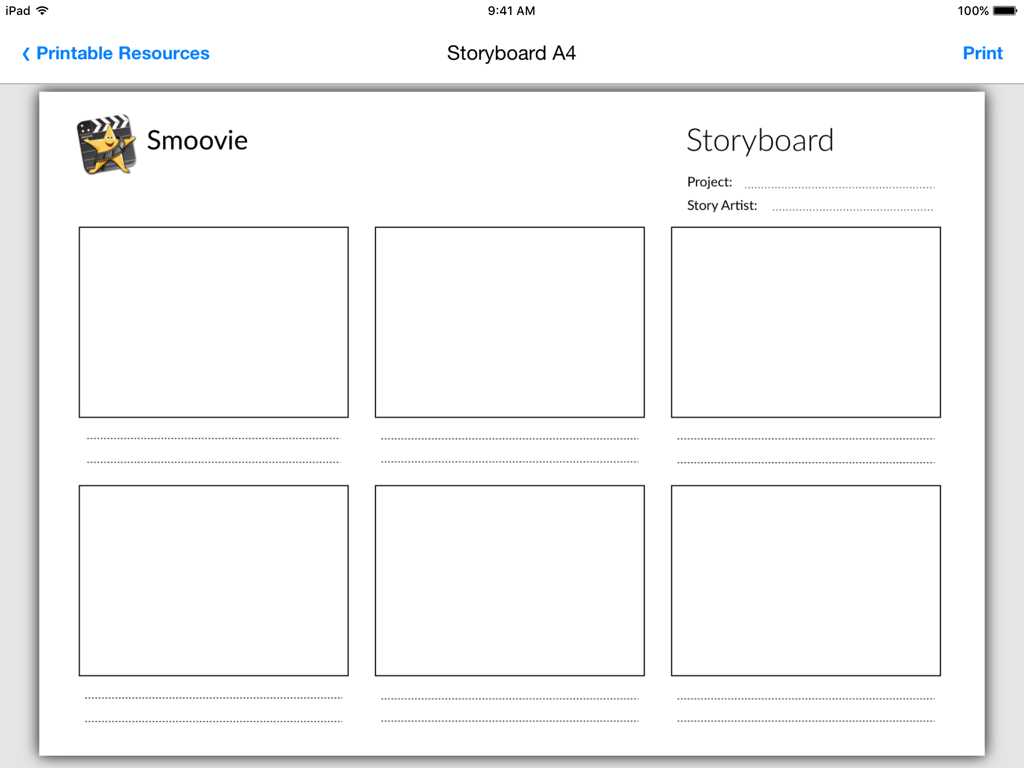Tap the Story Artist dotted entry line
The image size is (1024, 768).
point(855,206)
